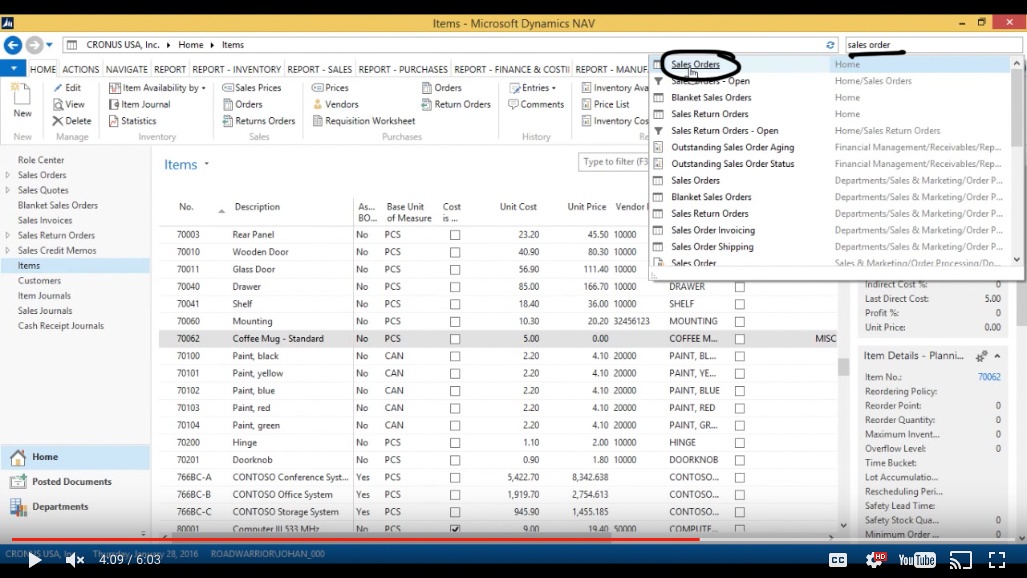The width and height of the screenshot is (1027, 578).
Task: Open Statistics from the Inventory group
Action: click(132, 121)
